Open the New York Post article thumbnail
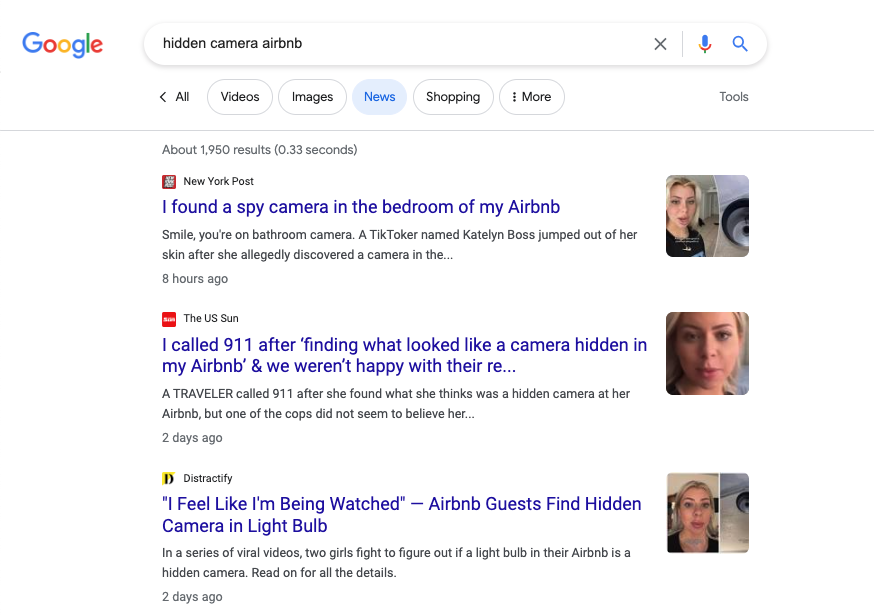Image resolution: width=874 pixels, height=615 pixels. point(707,216)
